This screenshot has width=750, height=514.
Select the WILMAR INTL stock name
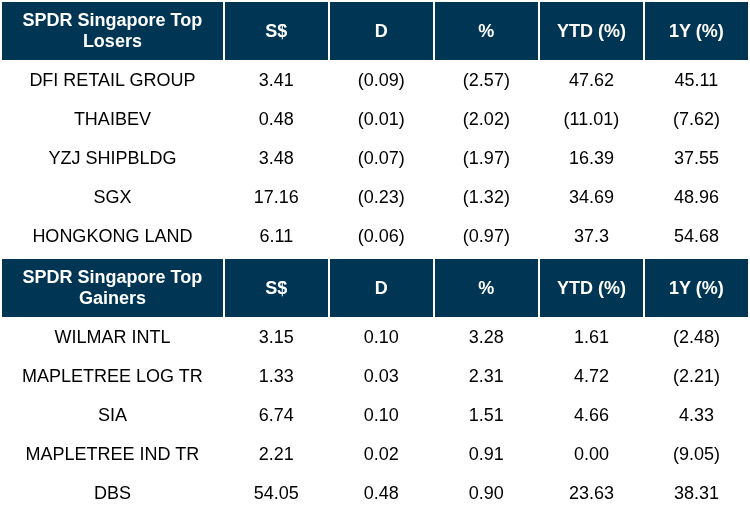(x=112, y=337)
